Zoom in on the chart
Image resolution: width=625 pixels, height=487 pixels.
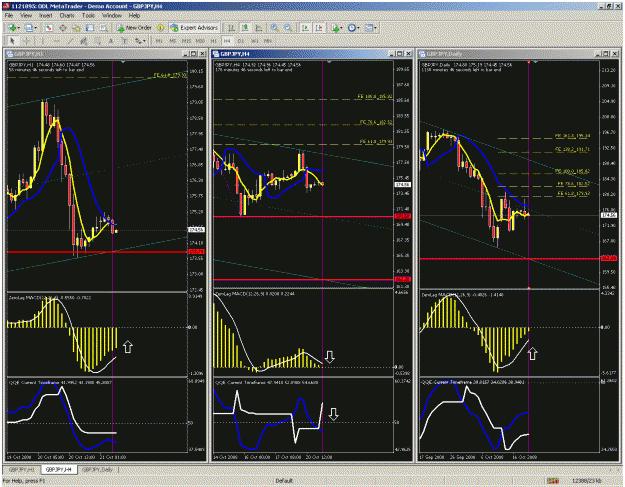click(275, 28)
